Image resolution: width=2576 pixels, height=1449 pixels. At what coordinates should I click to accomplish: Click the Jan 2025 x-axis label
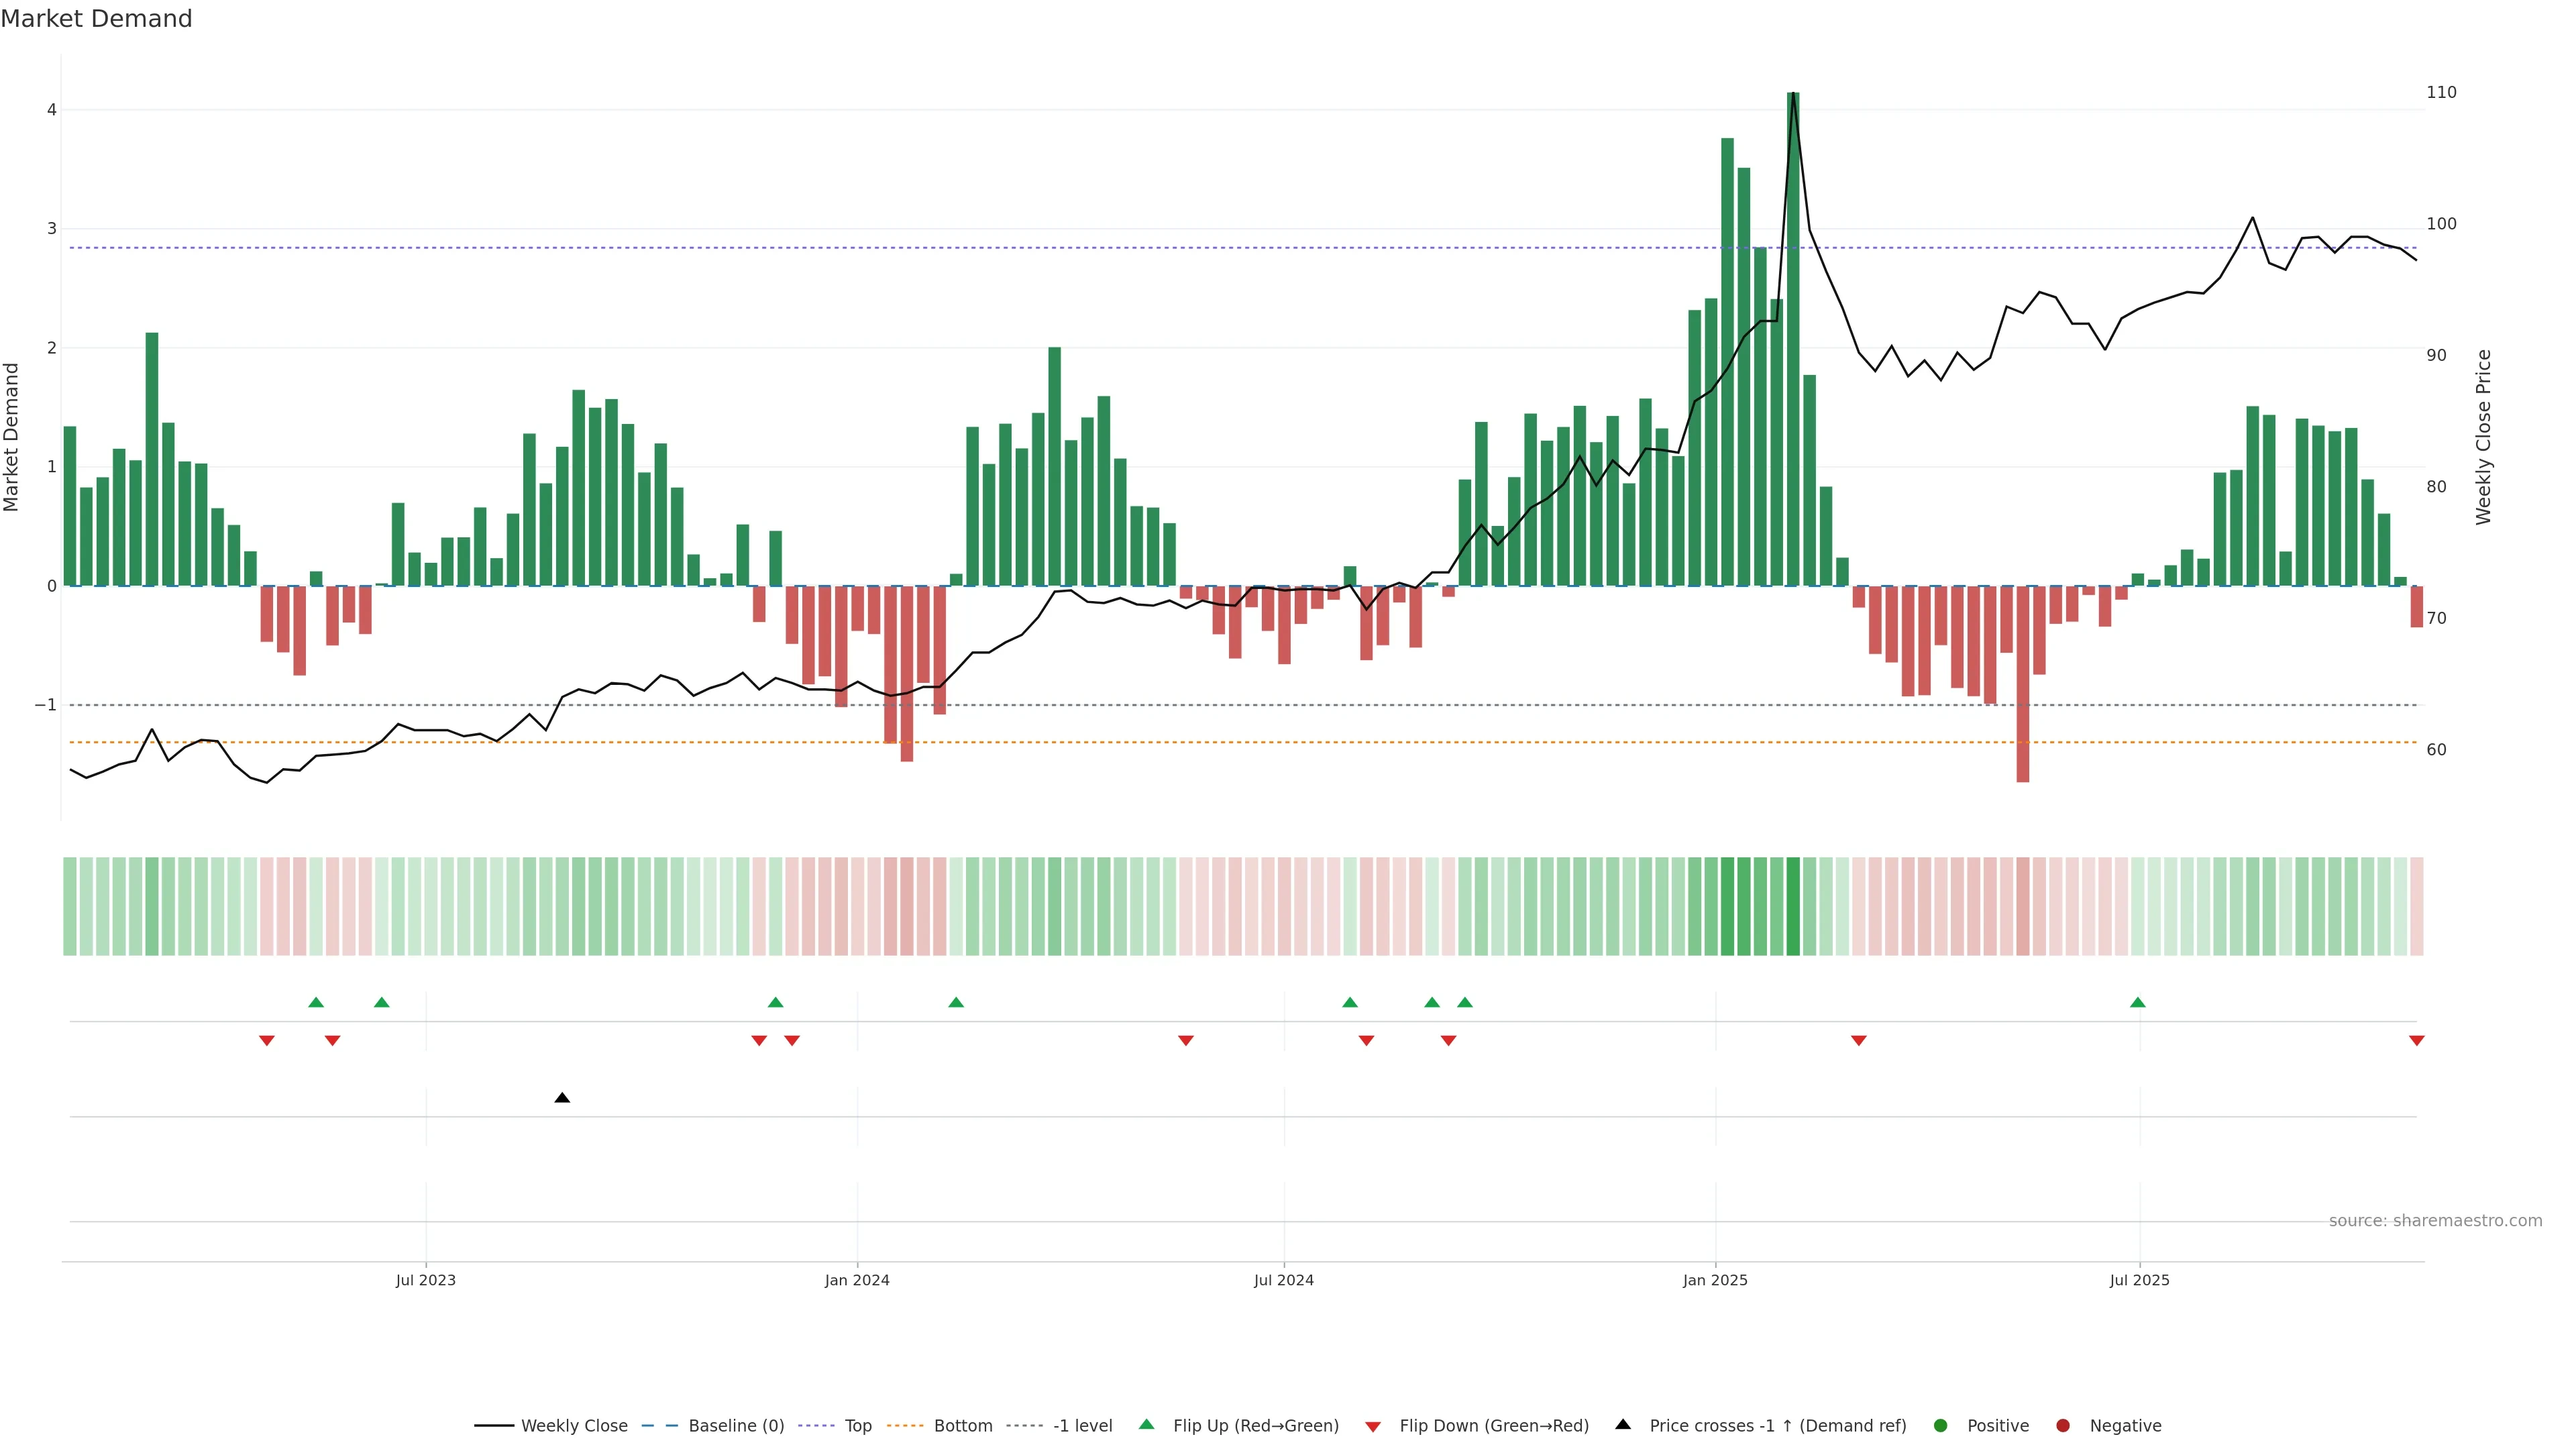coord(1715,1281)
